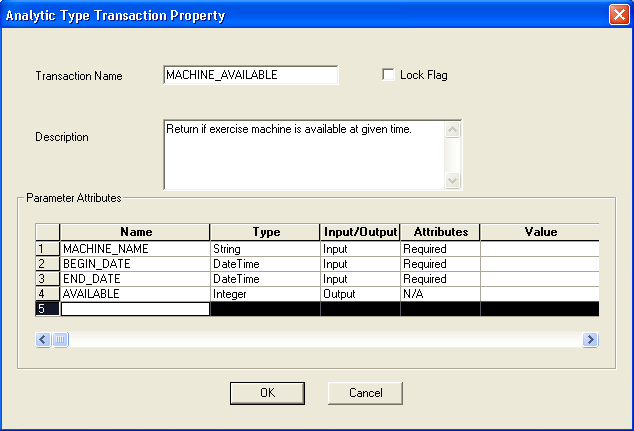
Task: Click the DateTime type of BEGIN_DATE
Action: click(x=265, y=264)
